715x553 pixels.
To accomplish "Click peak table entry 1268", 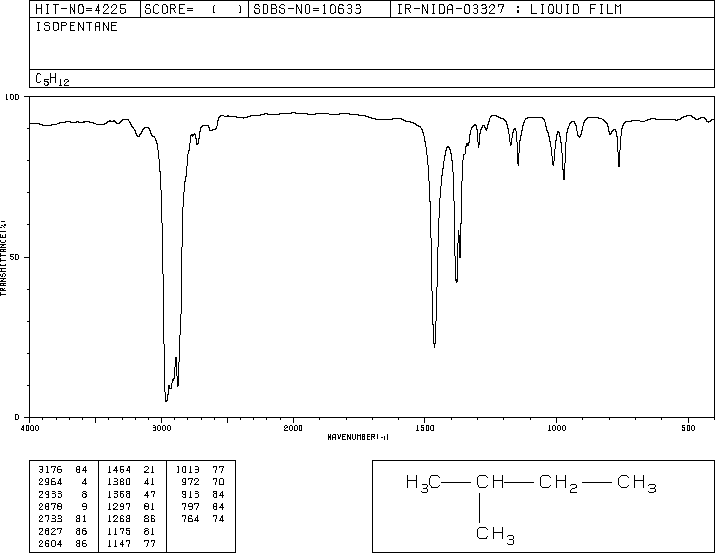I will point(119,519).
